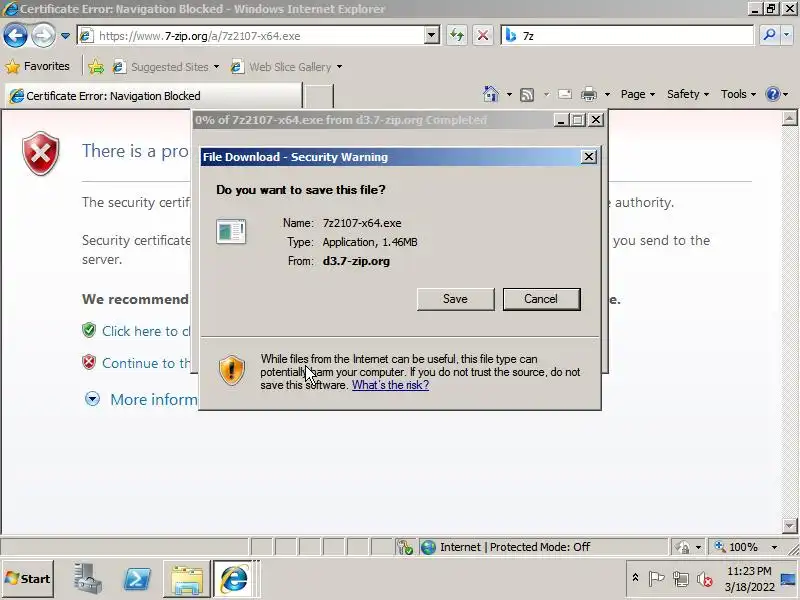Expand the zoom level dropdown arrow
This screenshot has height=600, width=800.
pos(774,547)
